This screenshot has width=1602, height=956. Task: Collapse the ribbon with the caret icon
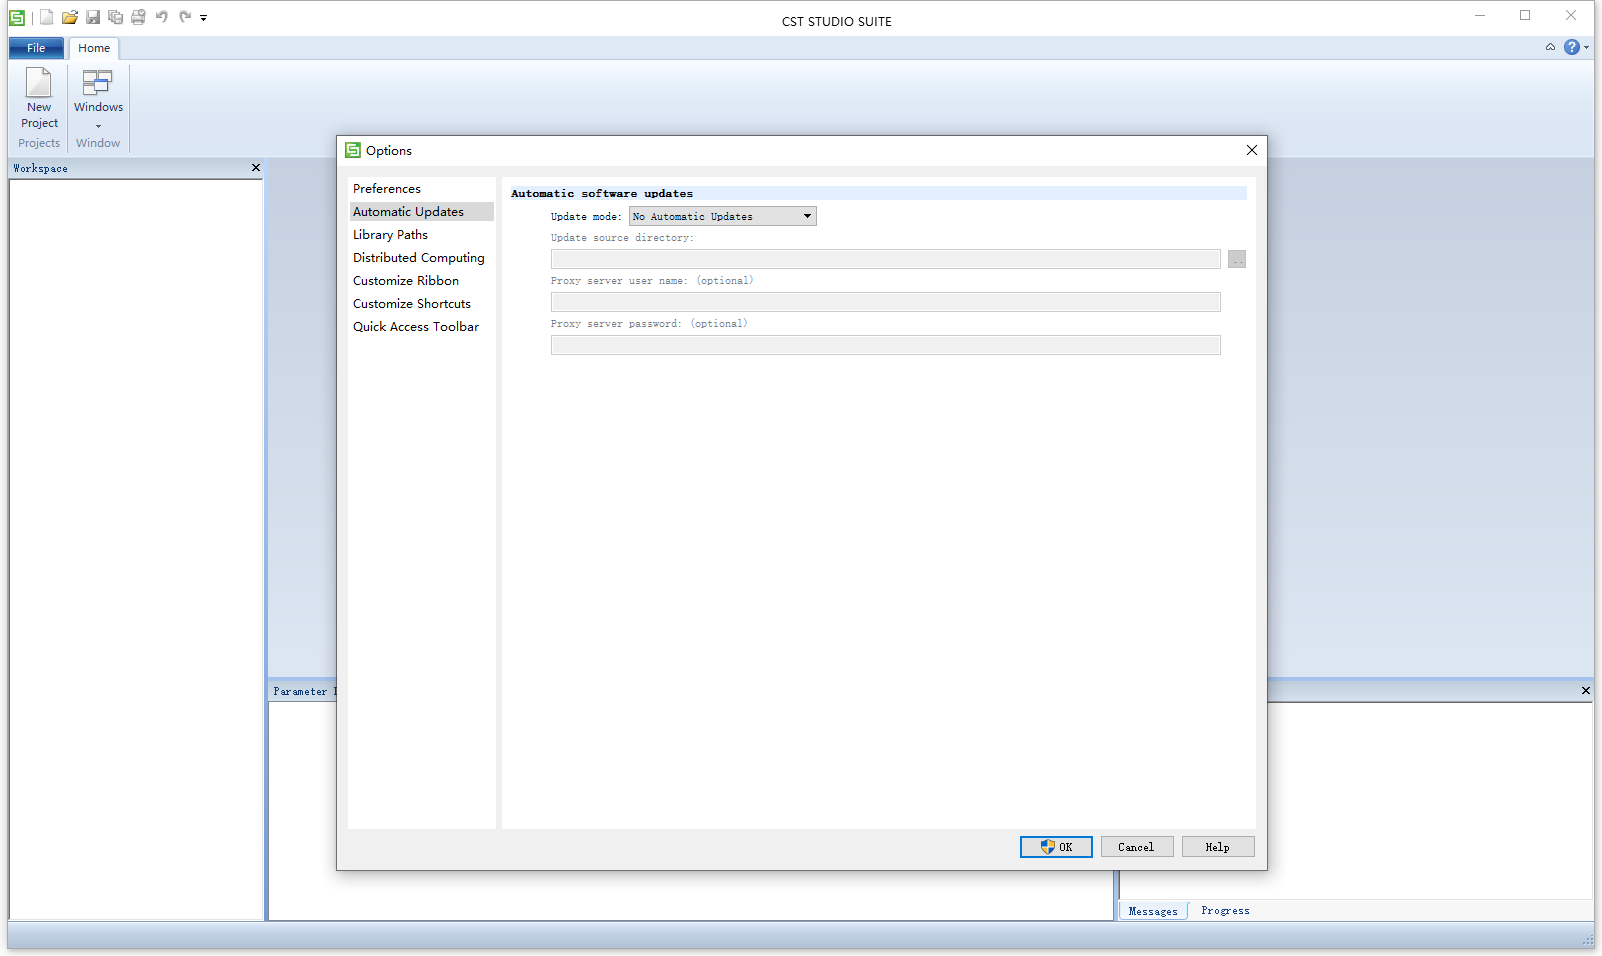(1550, 47)
